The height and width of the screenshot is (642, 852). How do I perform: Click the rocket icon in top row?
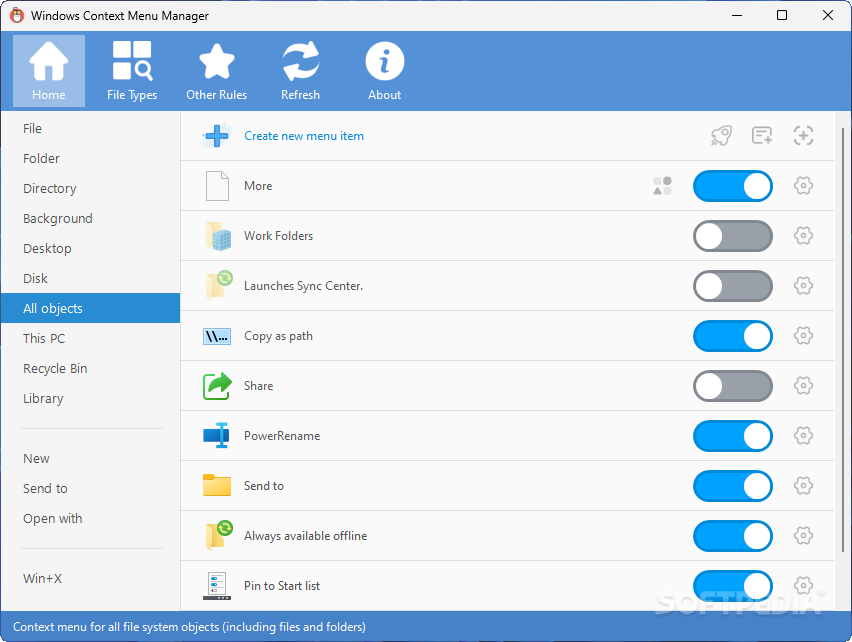(x=721, y=136)
